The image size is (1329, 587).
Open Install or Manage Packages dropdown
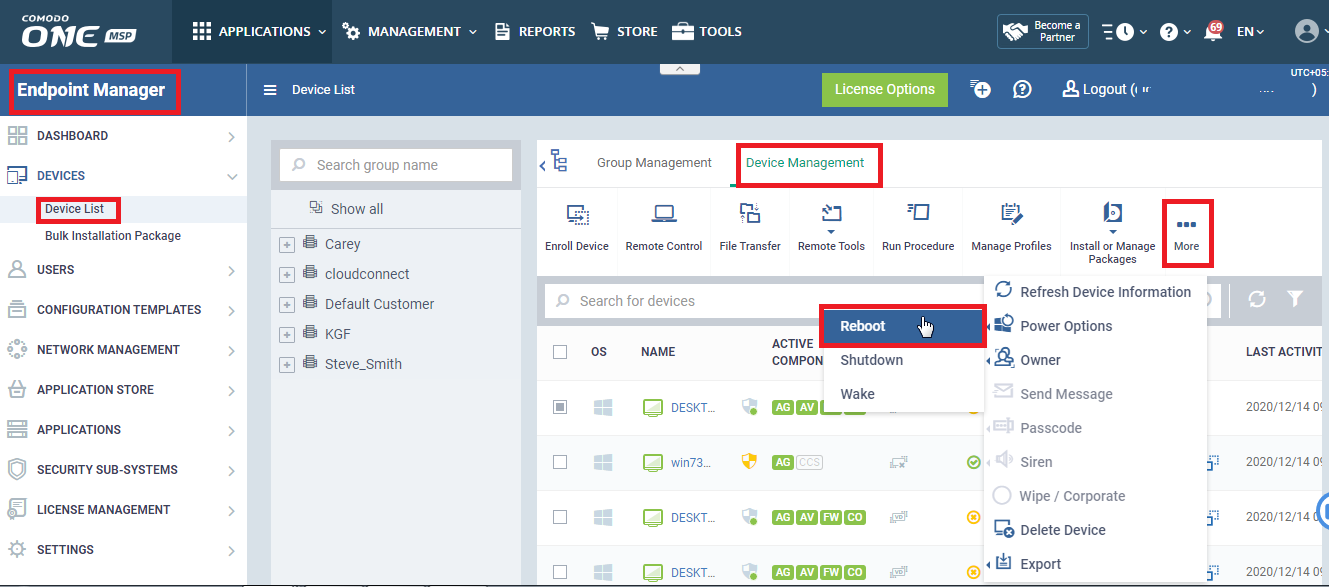[x=1112, y=233]
